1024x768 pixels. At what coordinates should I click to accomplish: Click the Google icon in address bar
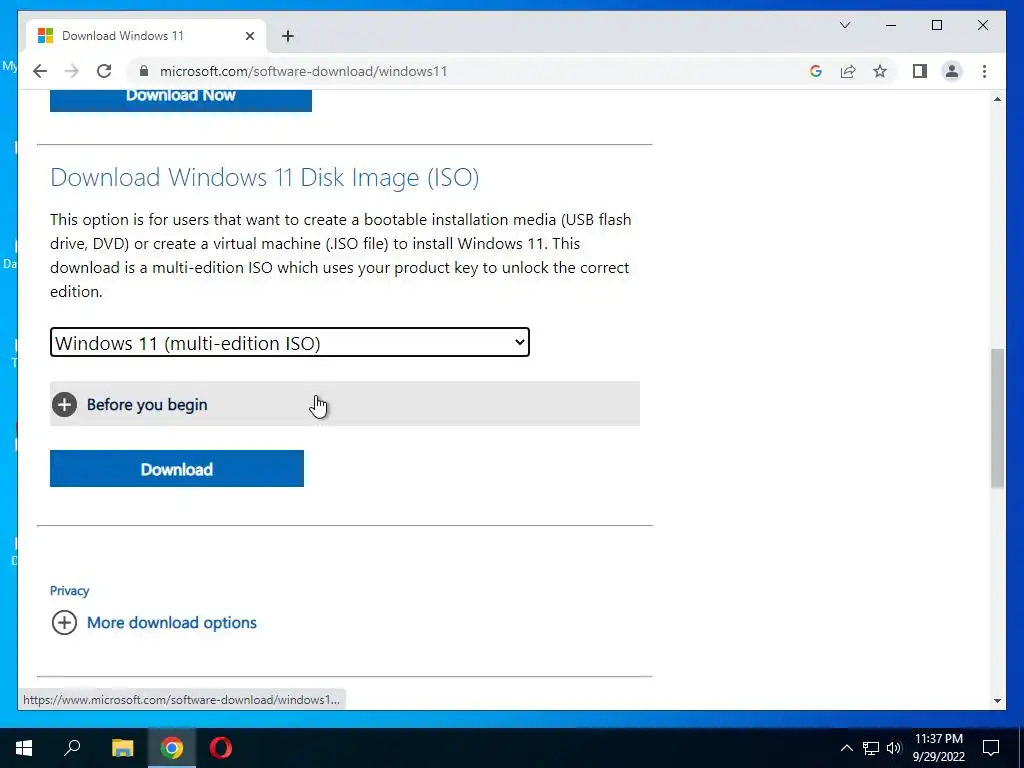coord(816,71)
